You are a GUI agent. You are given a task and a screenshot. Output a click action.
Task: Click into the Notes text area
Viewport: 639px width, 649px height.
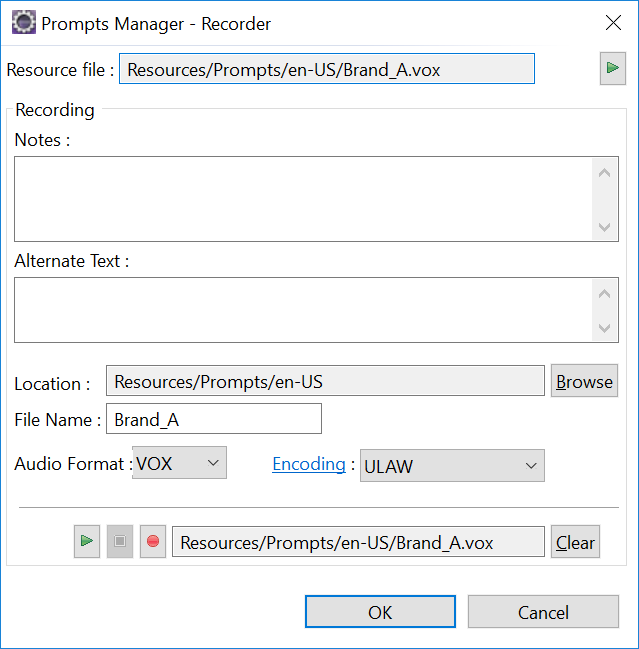click(303, 199)
